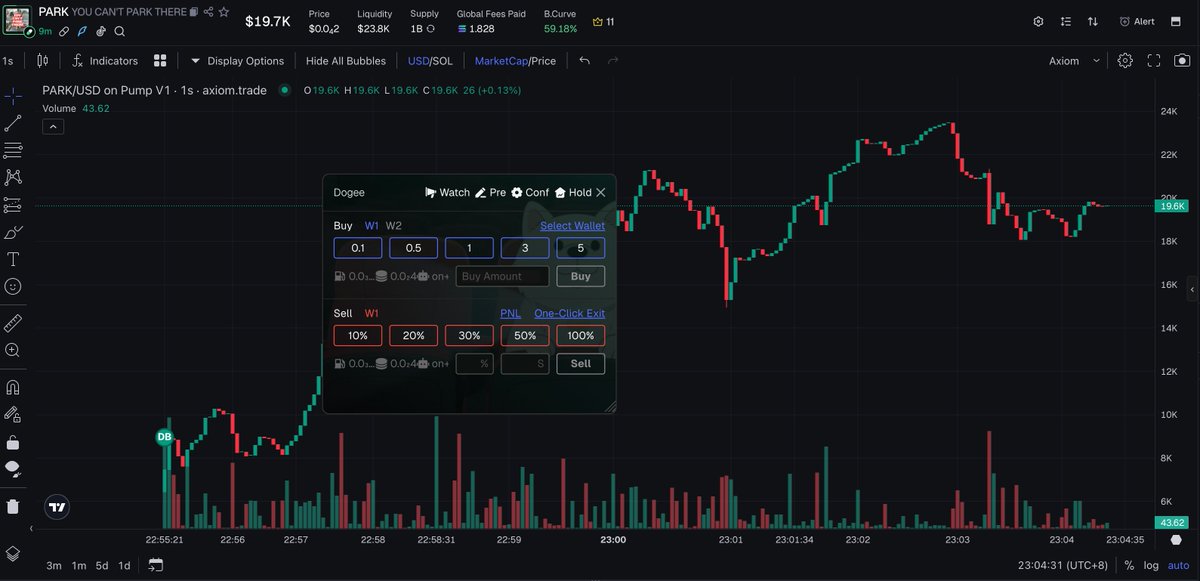Screen dimensions: 1200x581
Task: Open the Indicators menu
Action: point(104,61)
